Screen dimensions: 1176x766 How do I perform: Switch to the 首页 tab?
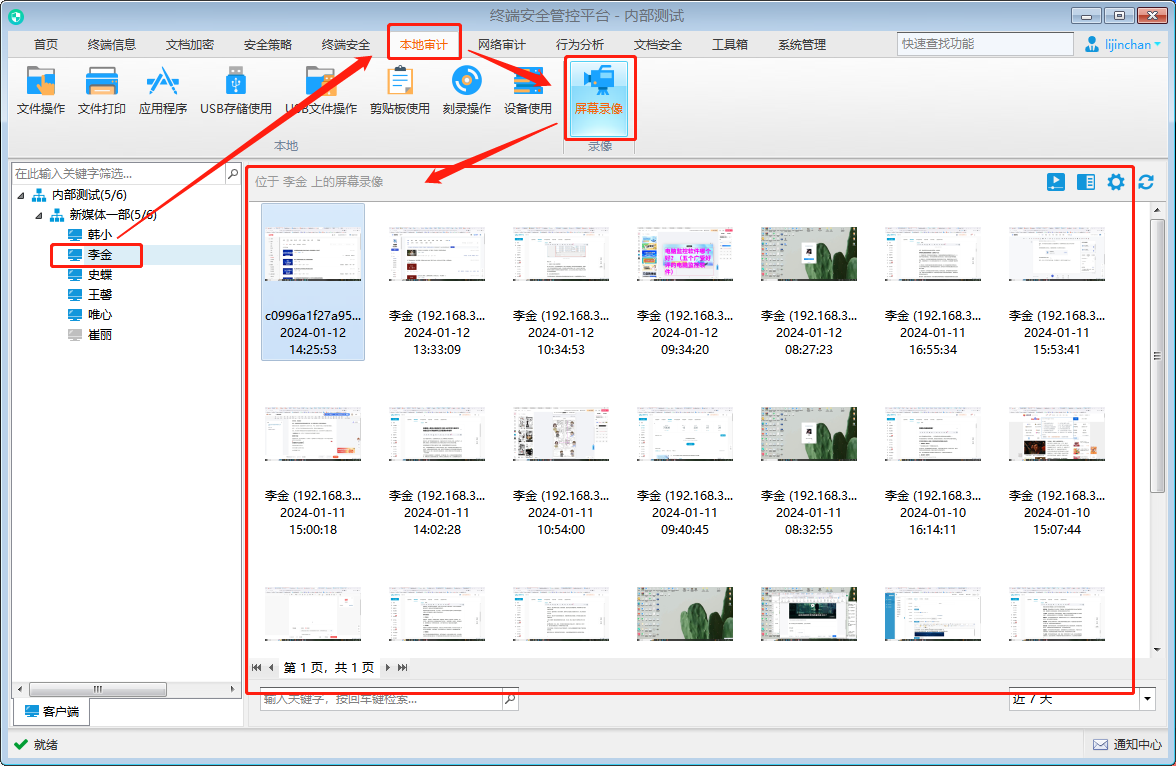(x=46, y=44)
